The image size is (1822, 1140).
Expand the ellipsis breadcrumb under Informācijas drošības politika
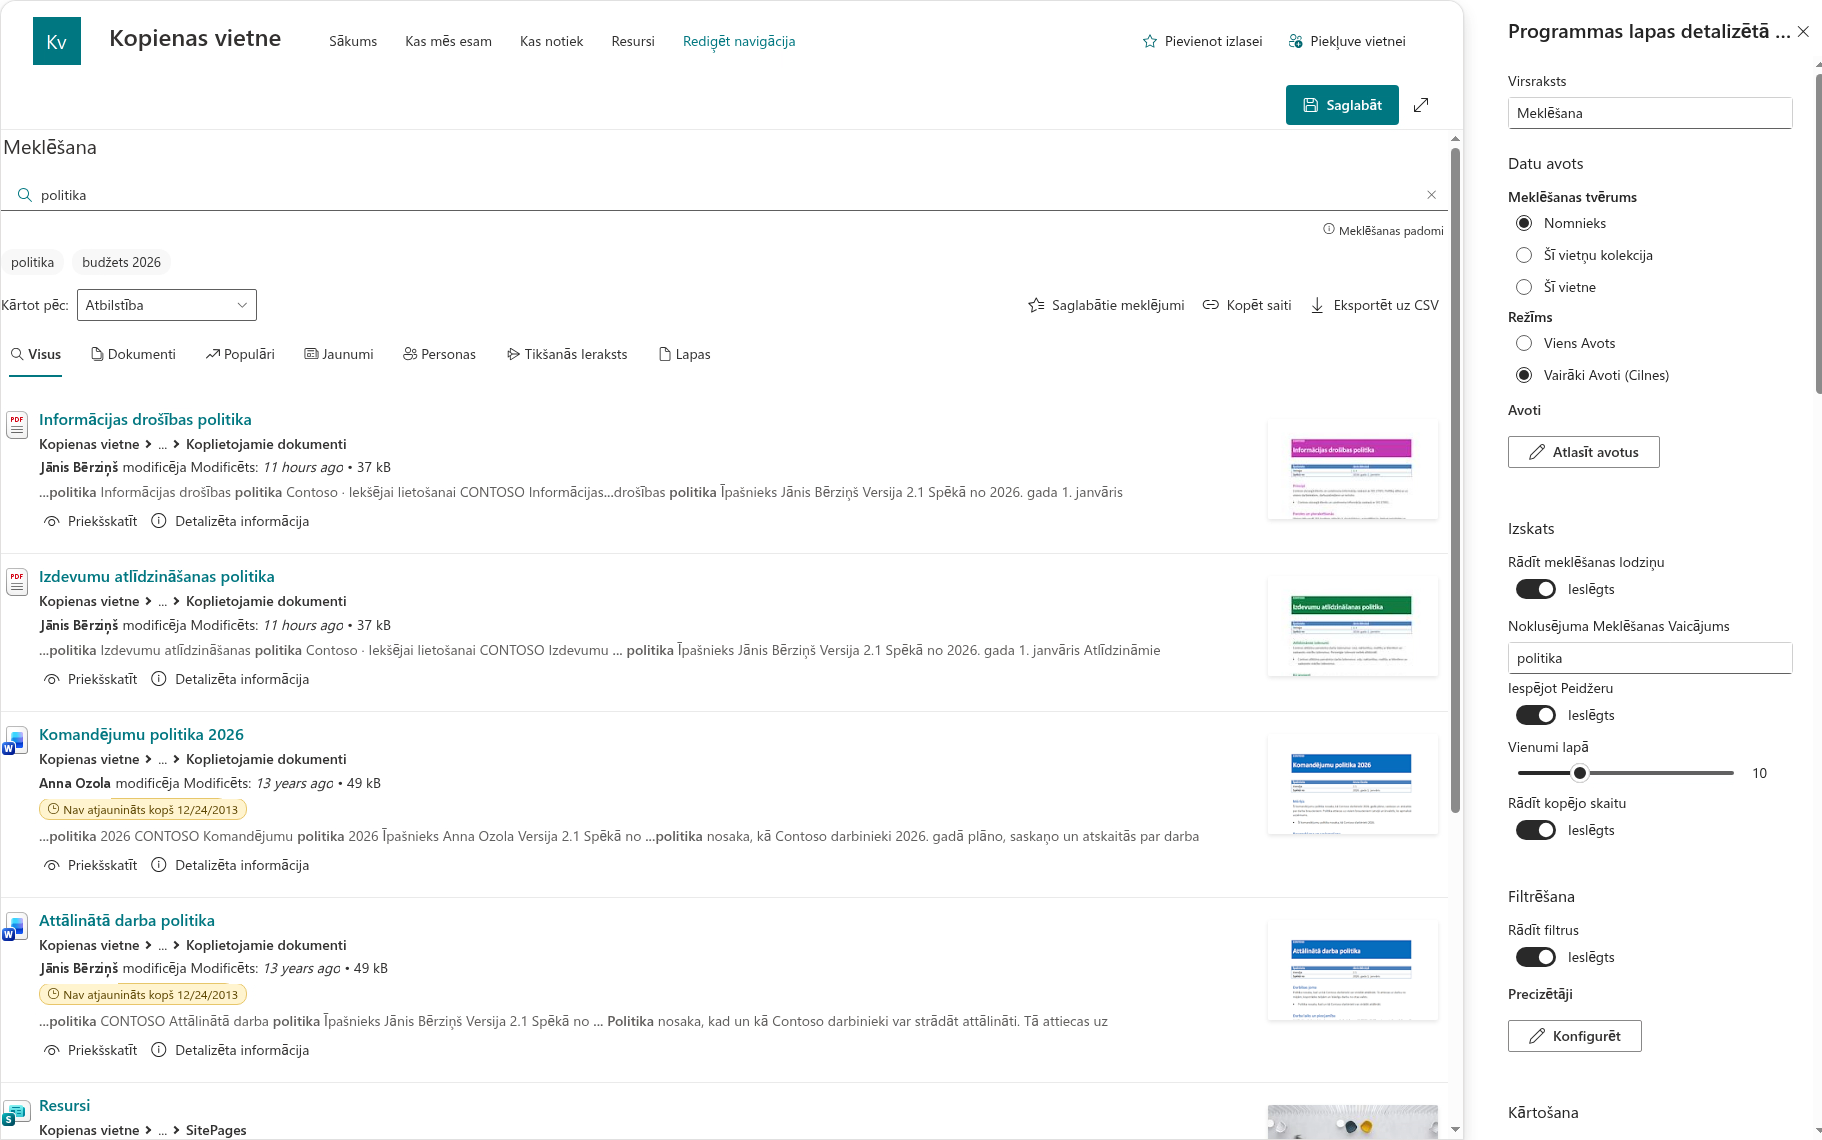(x=163, y=445)
